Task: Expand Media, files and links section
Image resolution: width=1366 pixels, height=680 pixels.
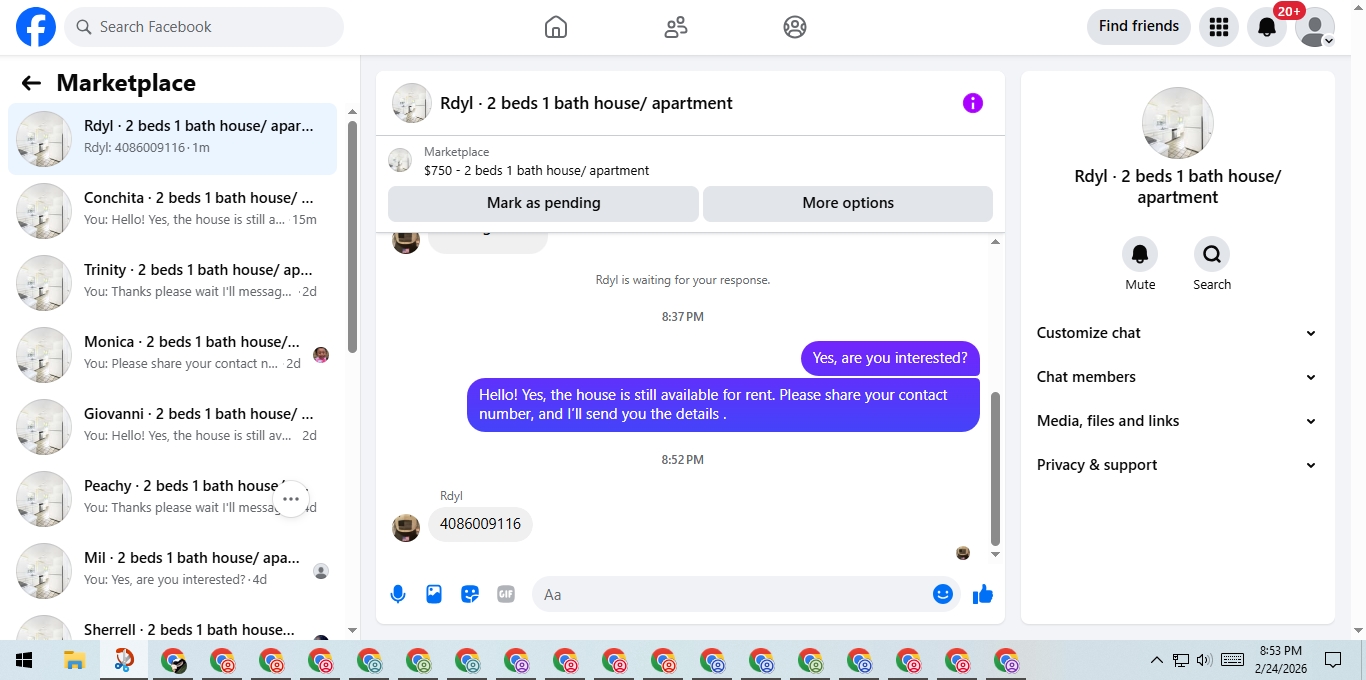Action: [x=1178, y=421]
